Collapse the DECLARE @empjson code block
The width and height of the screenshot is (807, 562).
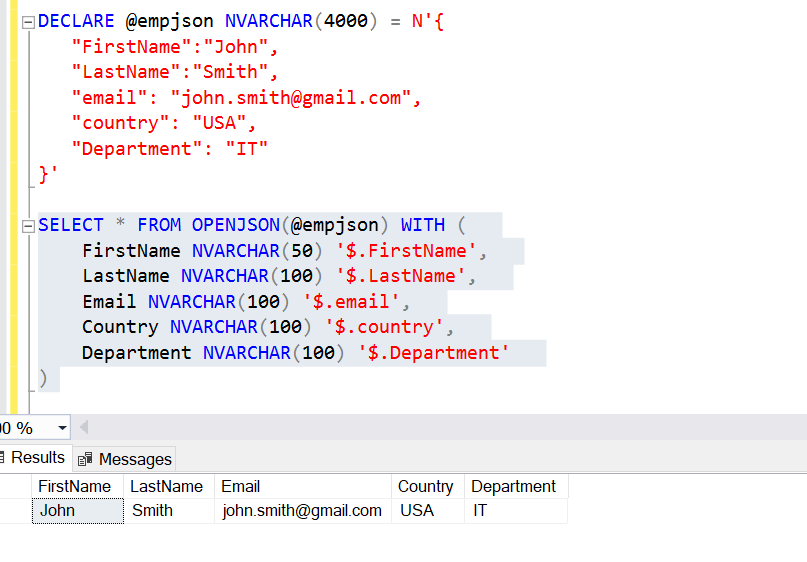tap(28, 22)
